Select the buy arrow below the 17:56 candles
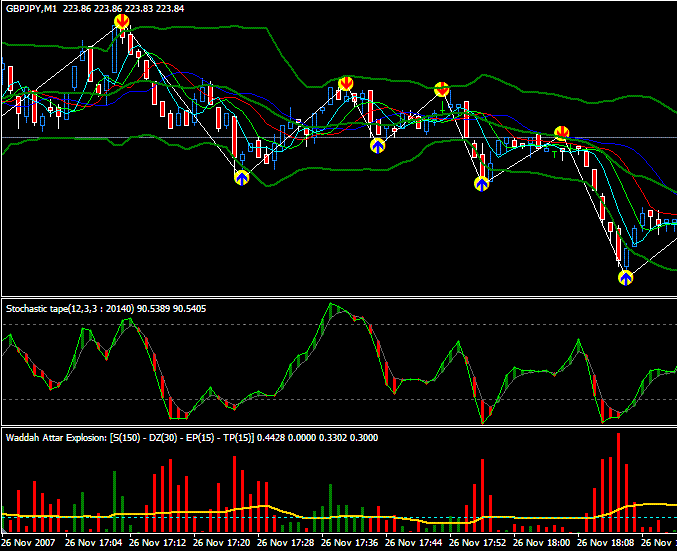The width and height of the screenshot is (677, 551). (x=481, y=184)
